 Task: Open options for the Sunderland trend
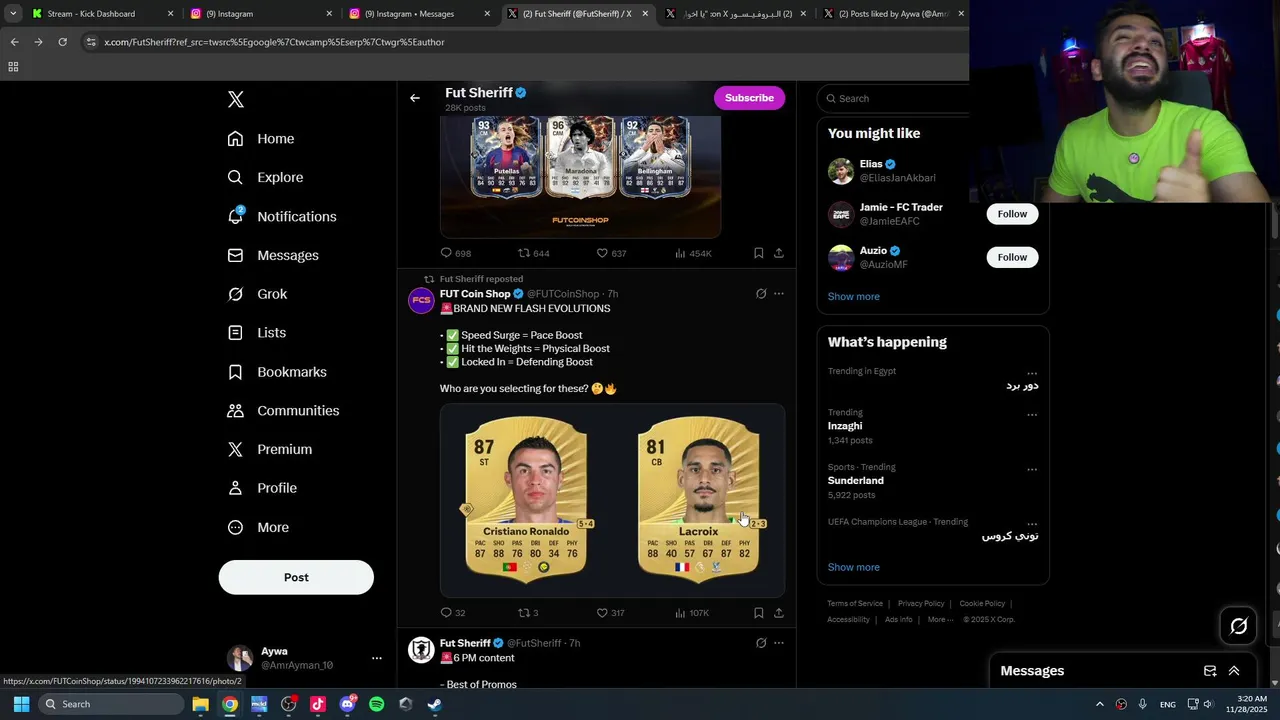coord(1032,469)
